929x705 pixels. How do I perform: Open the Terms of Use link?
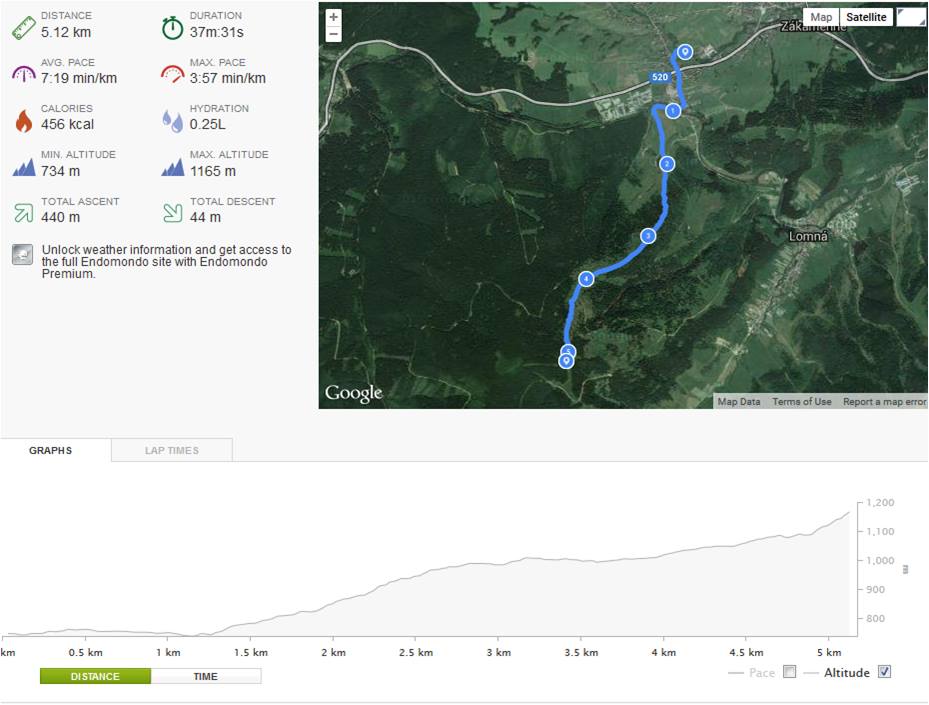pyautogui.click(x=802, y=402)
